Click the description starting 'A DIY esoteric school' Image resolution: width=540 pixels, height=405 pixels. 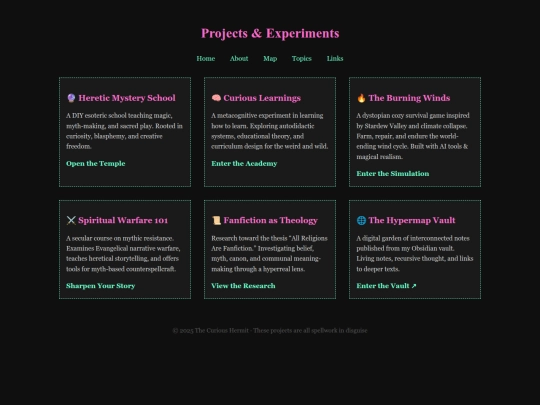point(124,131)
